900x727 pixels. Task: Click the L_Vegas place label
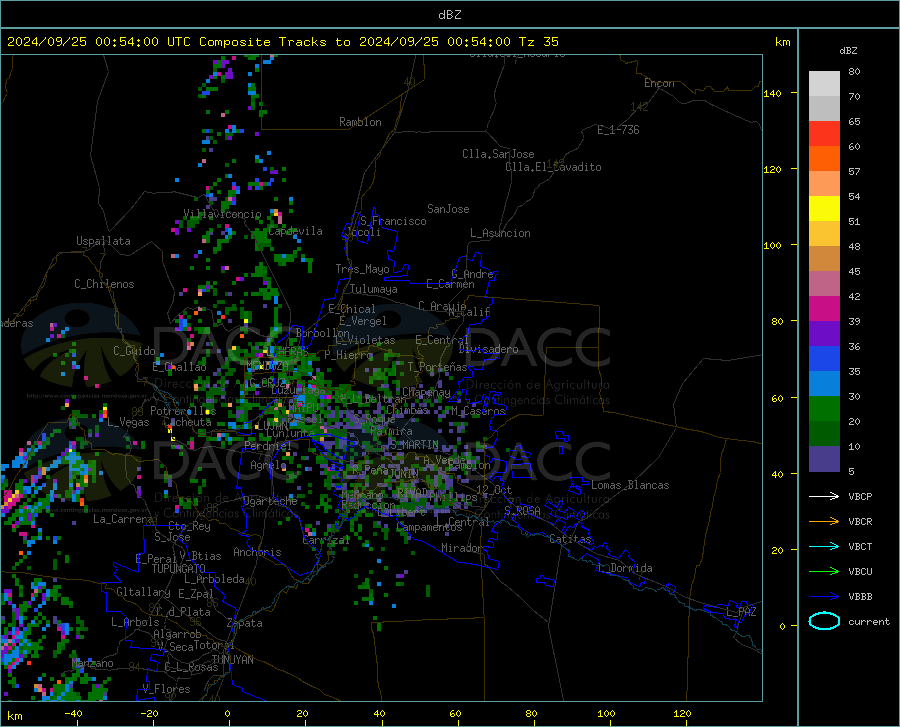click(128, 422)
